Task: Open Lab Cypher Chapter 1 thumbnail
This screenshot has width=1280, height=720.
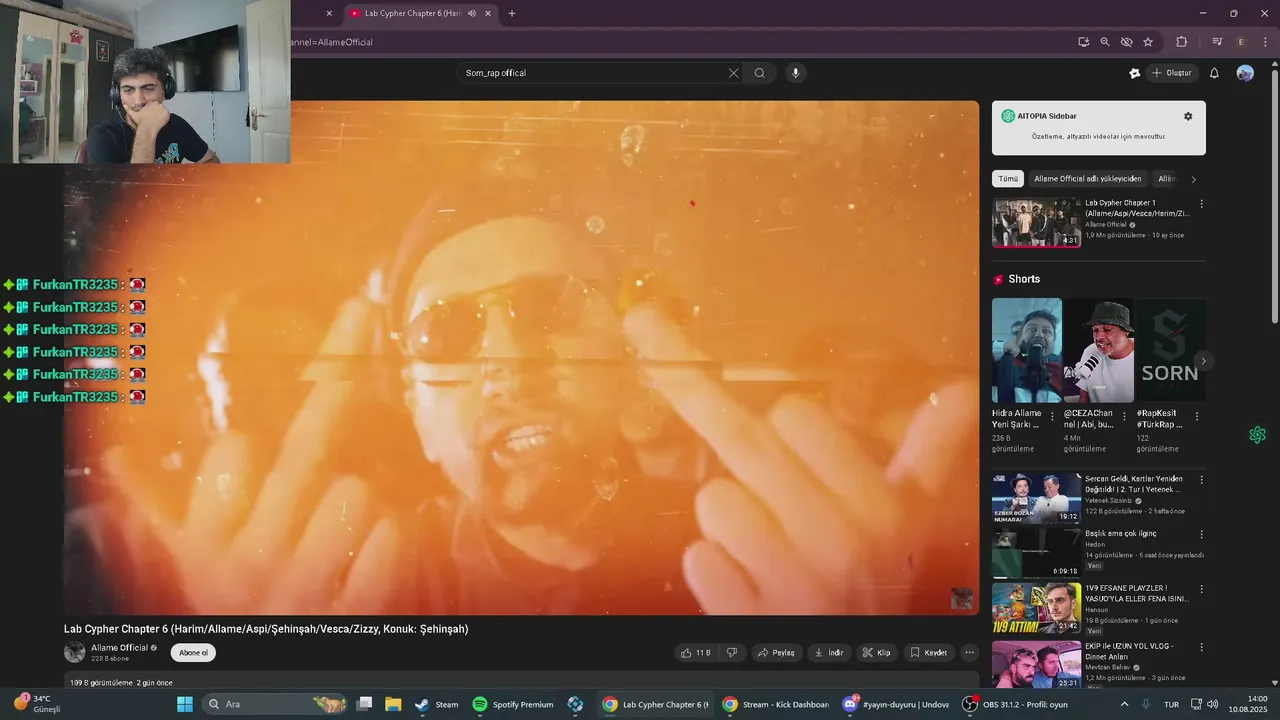Action: click(1036, 223)
